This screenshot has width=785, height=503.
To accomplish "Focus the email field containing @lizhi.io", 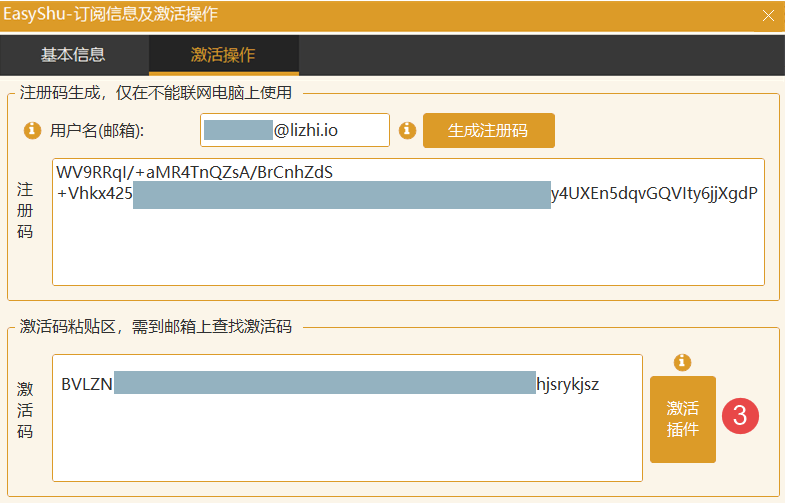I will (295, 130).
